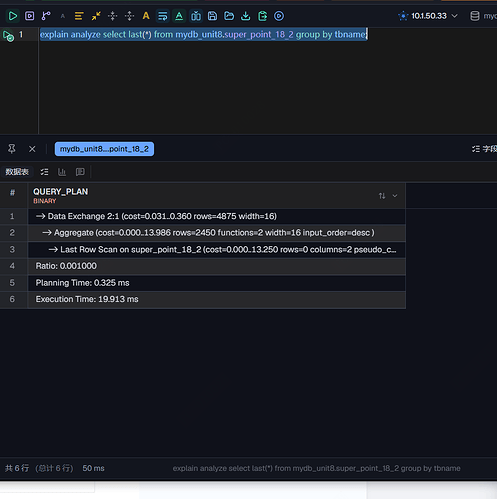Click the 字段 button at the right of results
Viewport: 497px width, 499px height.
point(484,149)
